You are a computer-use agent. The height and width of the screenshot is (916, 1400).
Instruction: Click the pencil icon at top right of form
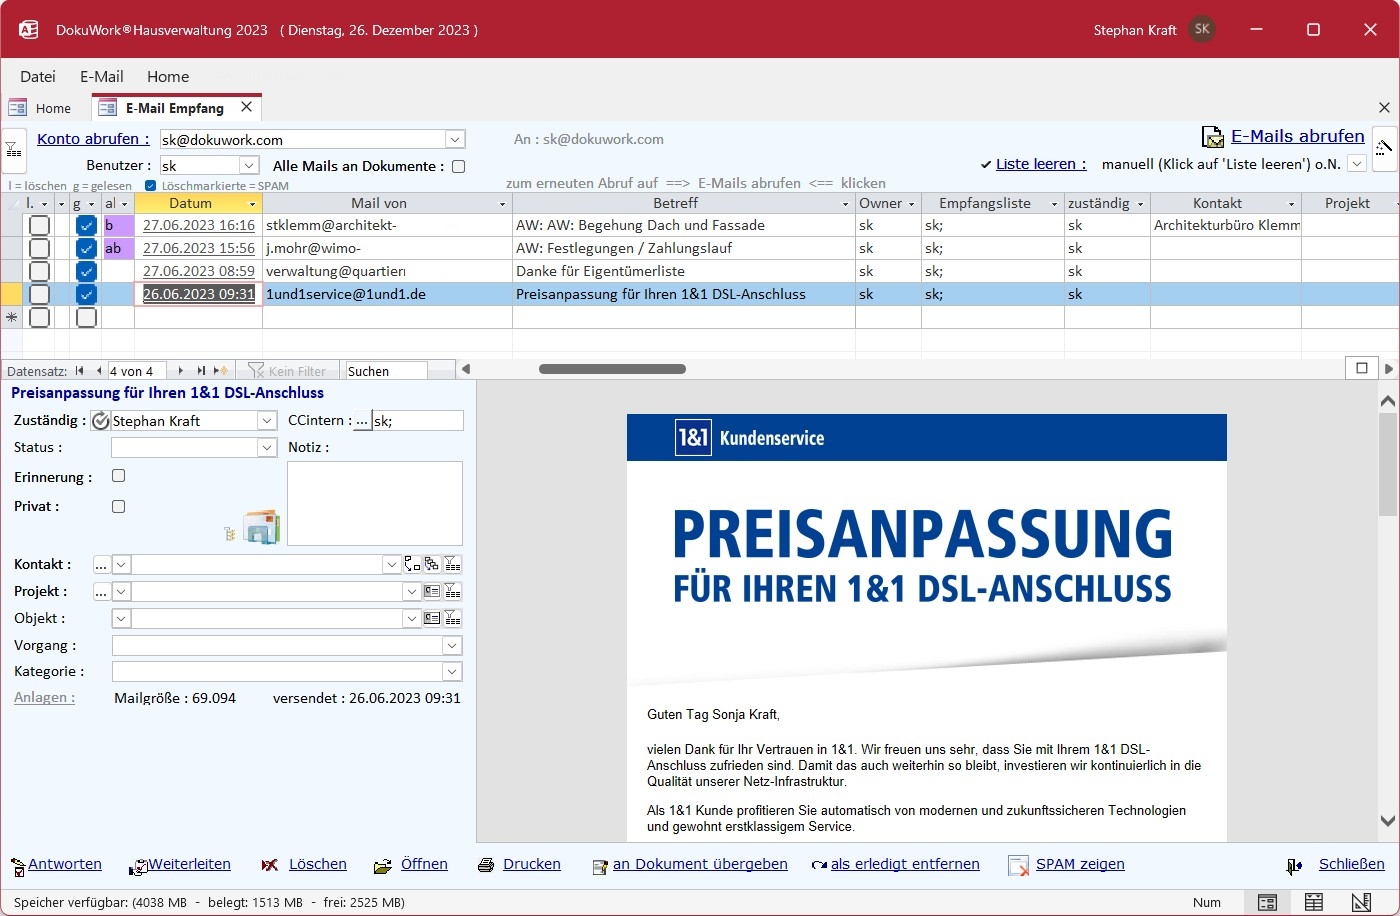(1385, 150)
